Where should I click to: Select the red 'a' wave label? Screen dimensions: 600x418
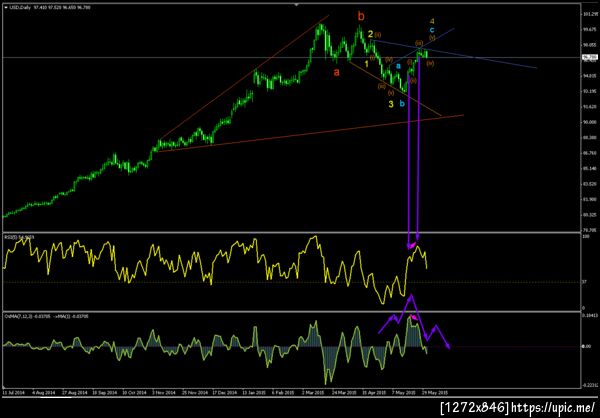[337, 72]
